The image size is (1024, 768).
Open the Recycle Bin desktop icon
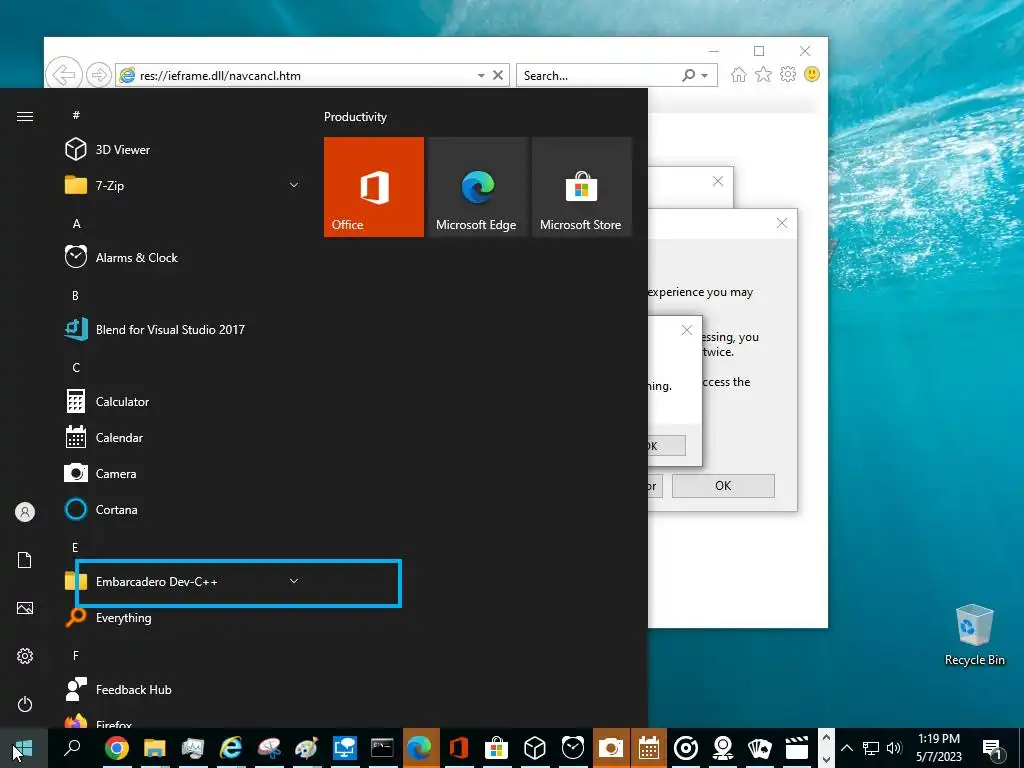974,635
